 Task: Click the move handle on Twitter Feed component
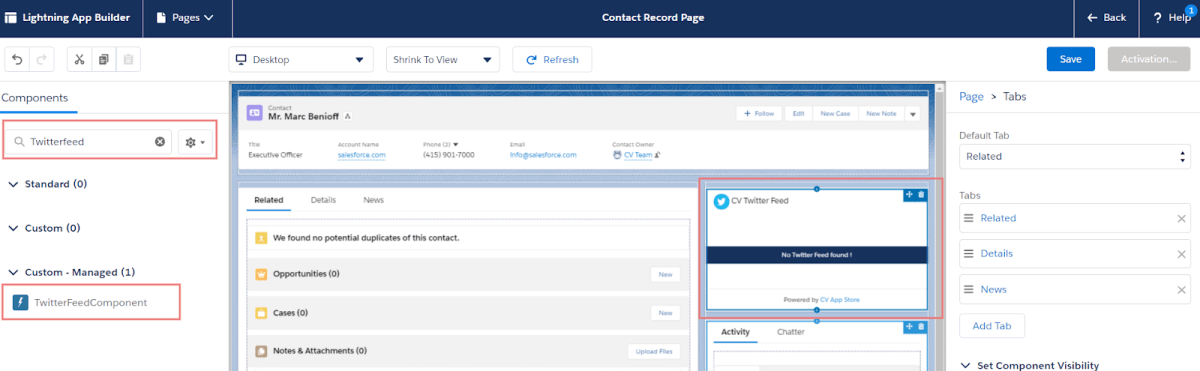[909, 195]
